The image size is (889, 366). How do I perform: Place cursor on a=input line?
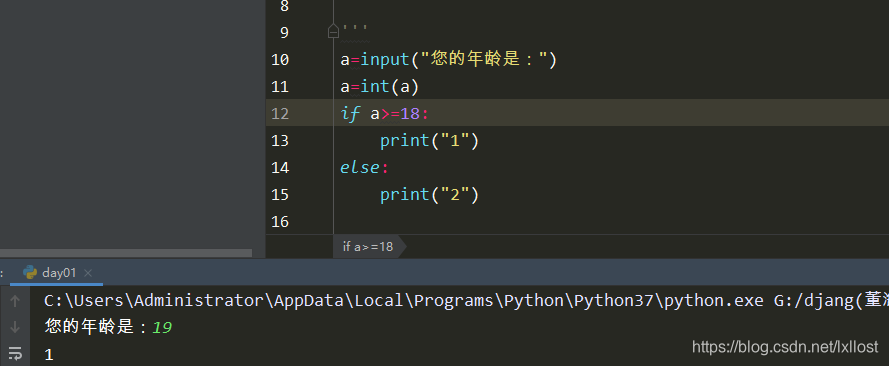point(449,59)
